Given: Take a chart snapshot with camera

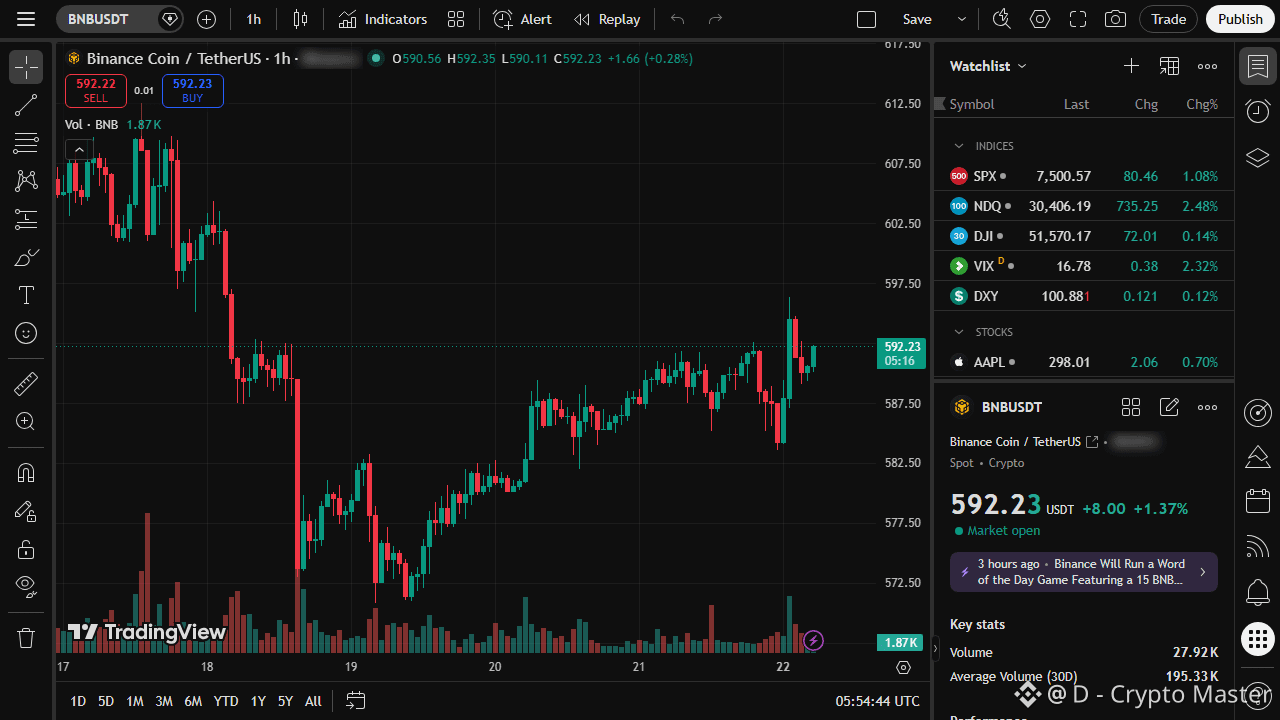Looking at the screenshot, I should (x=1115, y=19).
